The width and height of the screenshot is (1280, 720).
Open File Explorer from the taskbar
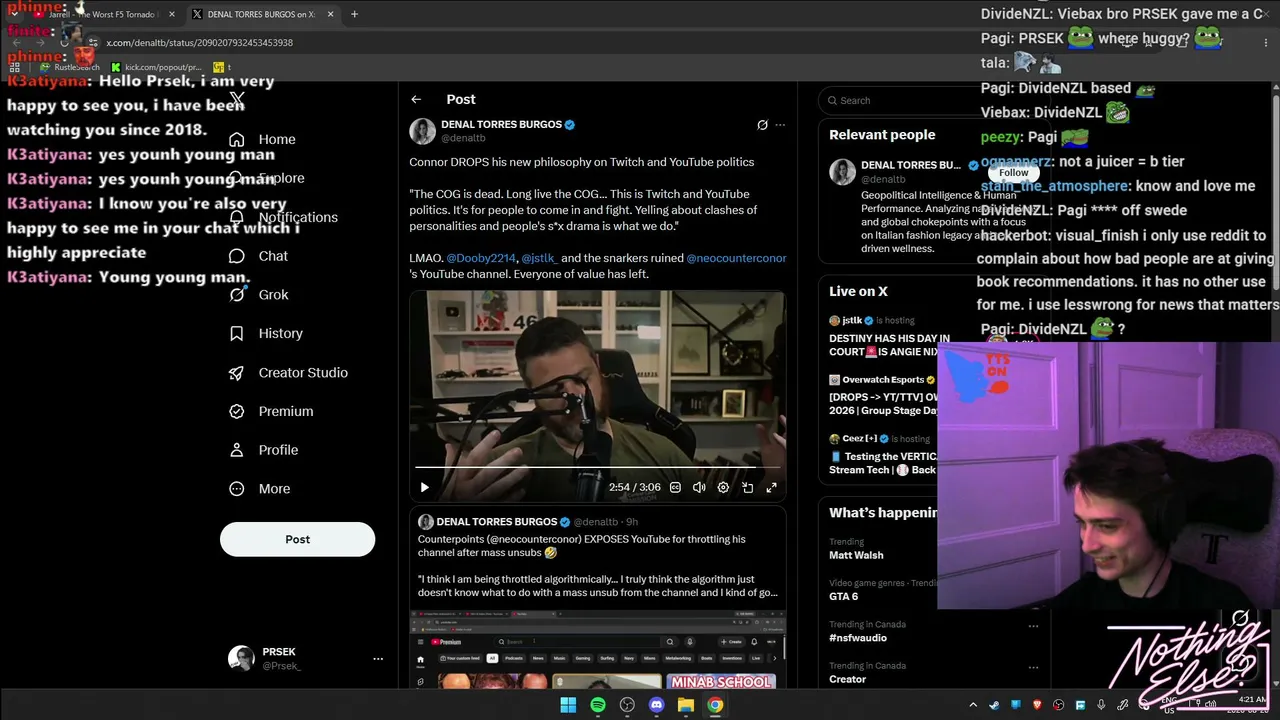pyautogui.click(x=686, y=705)
